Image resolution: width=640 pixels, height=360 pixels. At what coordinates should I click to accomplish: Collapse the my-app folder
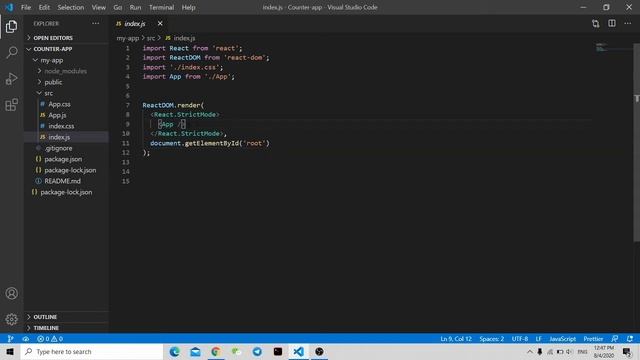click(67, 60)
